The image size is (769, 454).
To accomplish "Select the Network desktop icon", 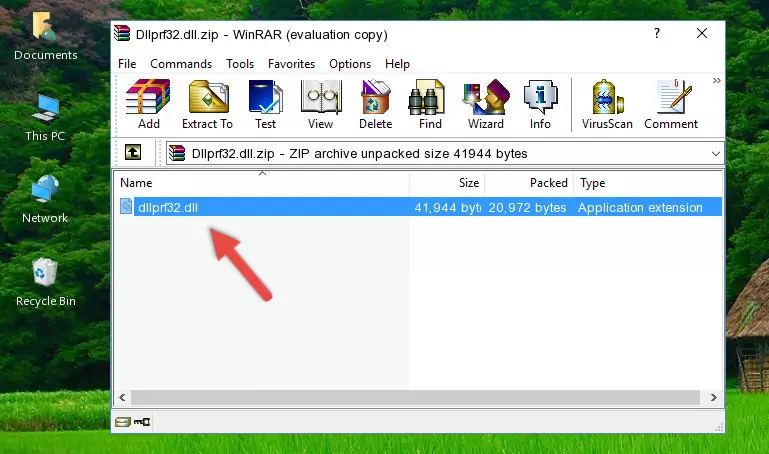I will tap(45, 200).
